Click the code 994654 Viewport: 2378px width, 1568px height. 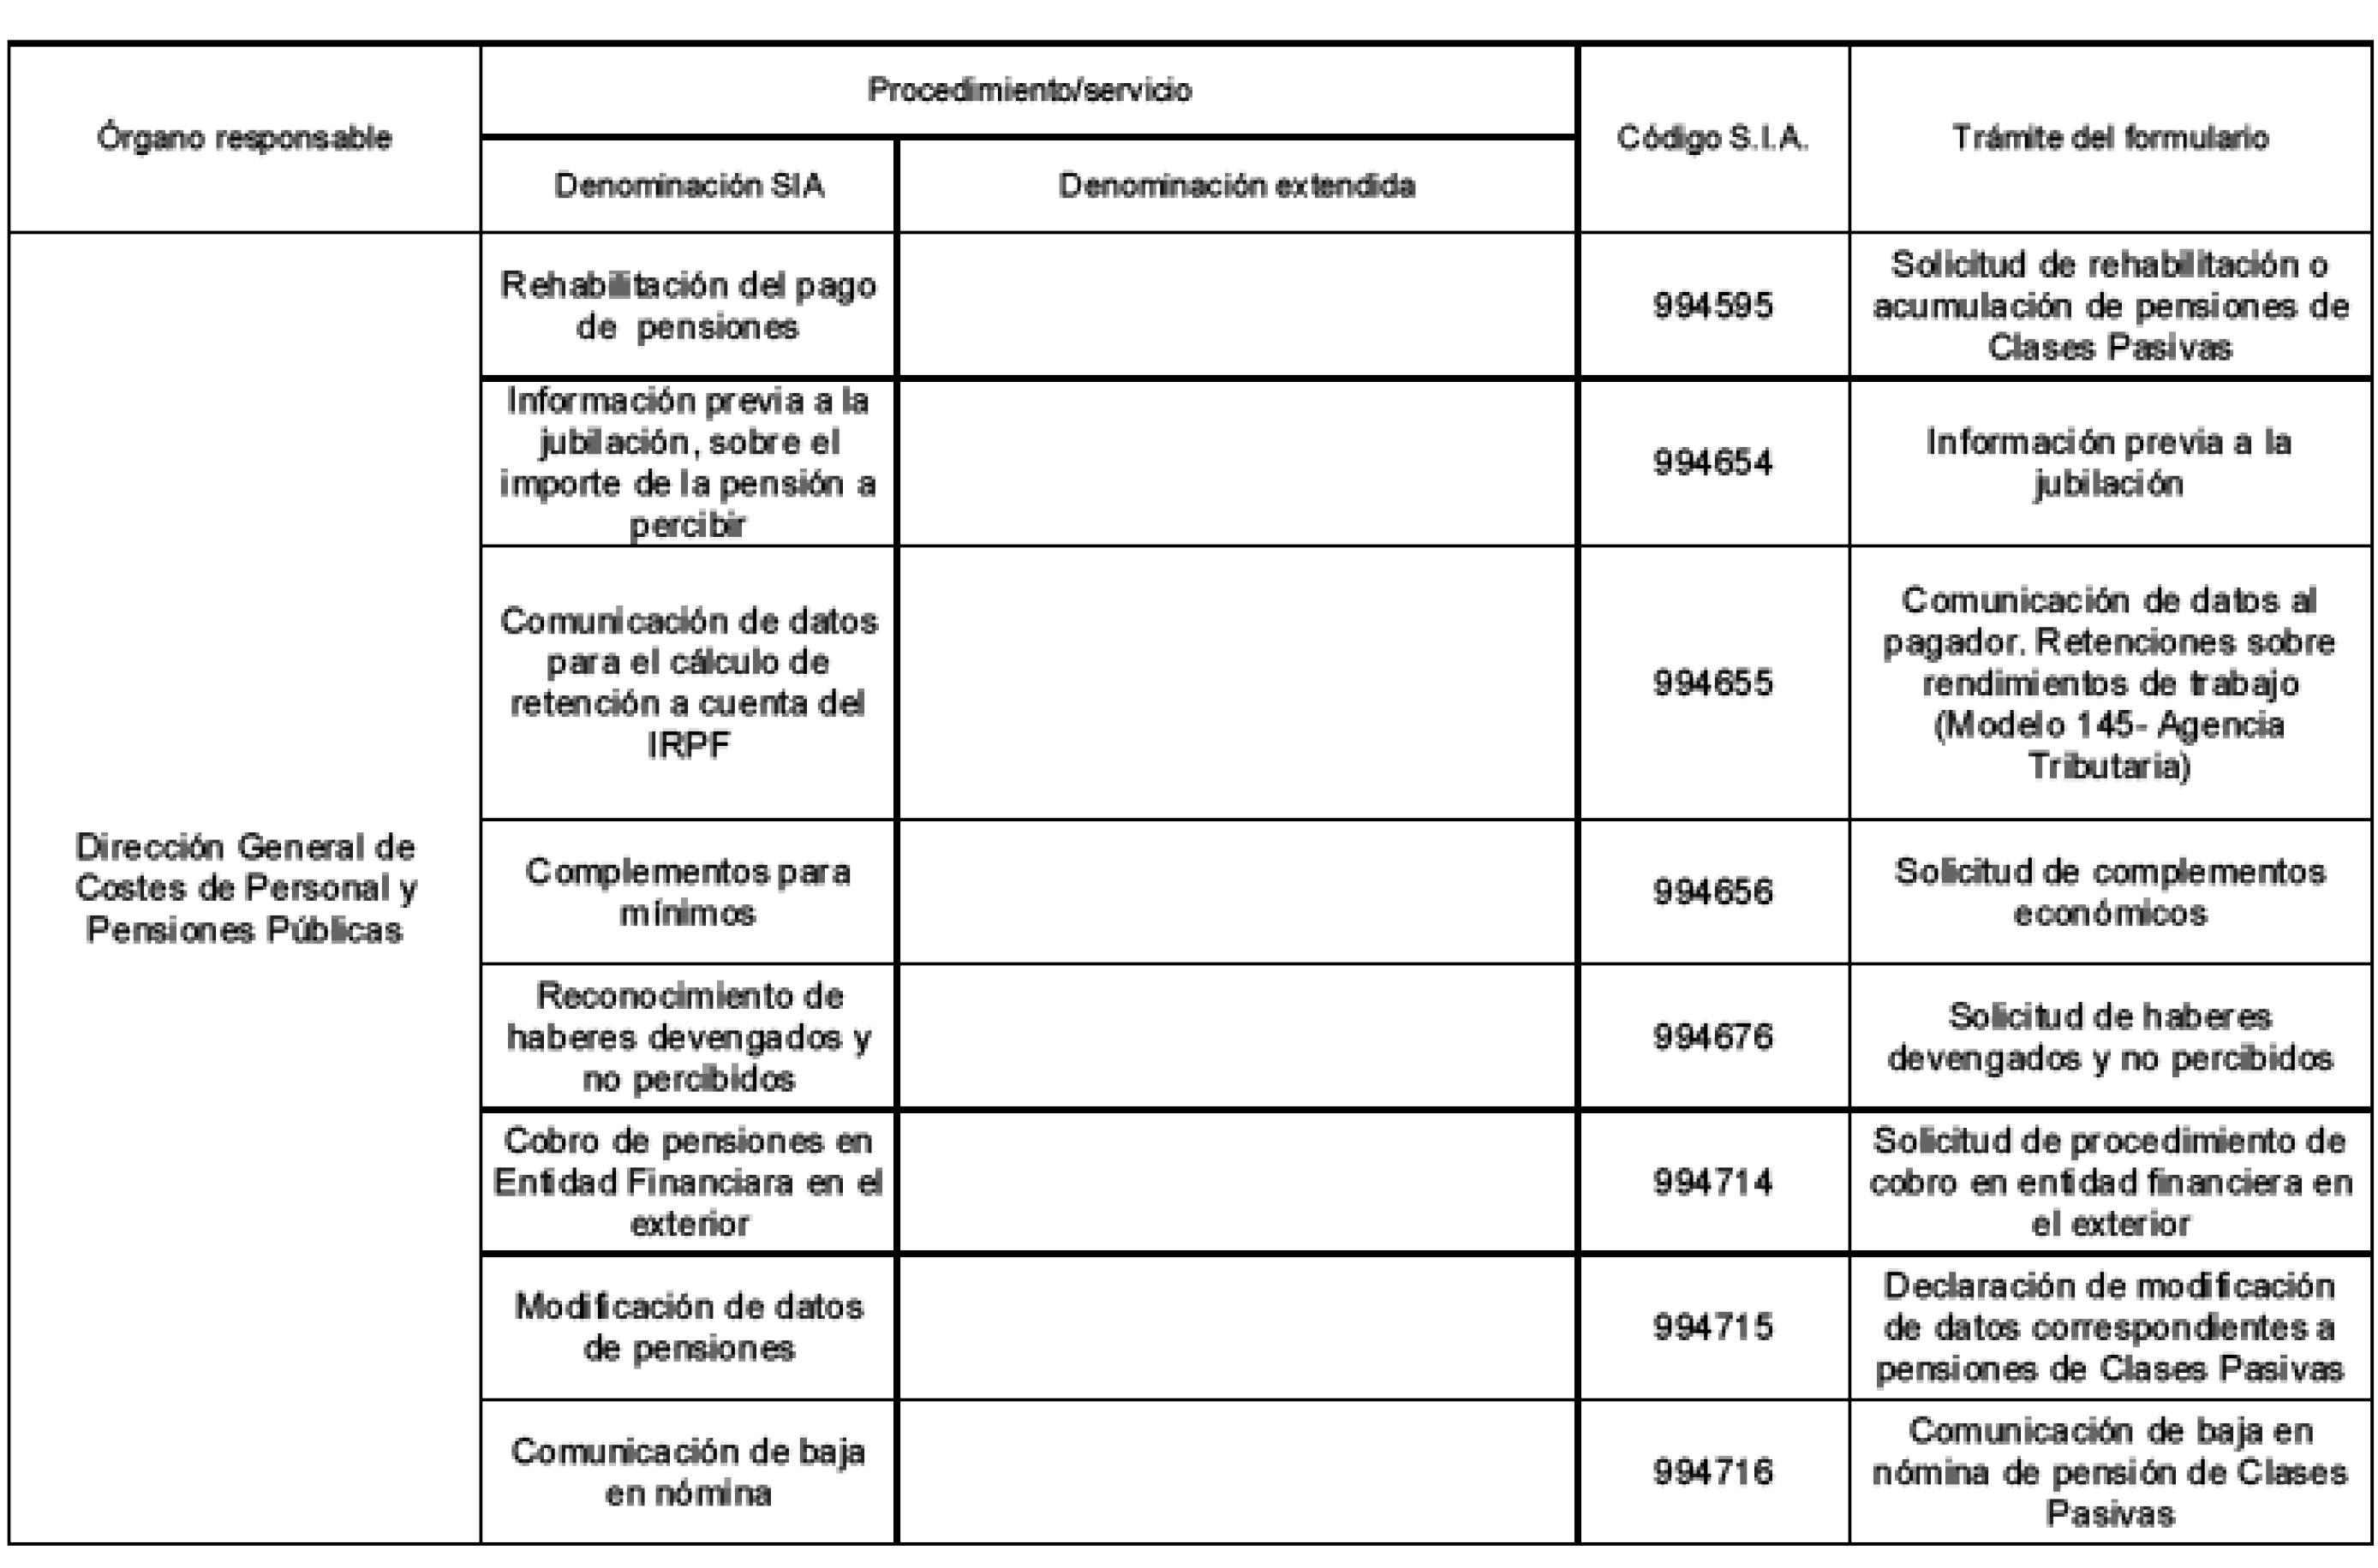1713,463
